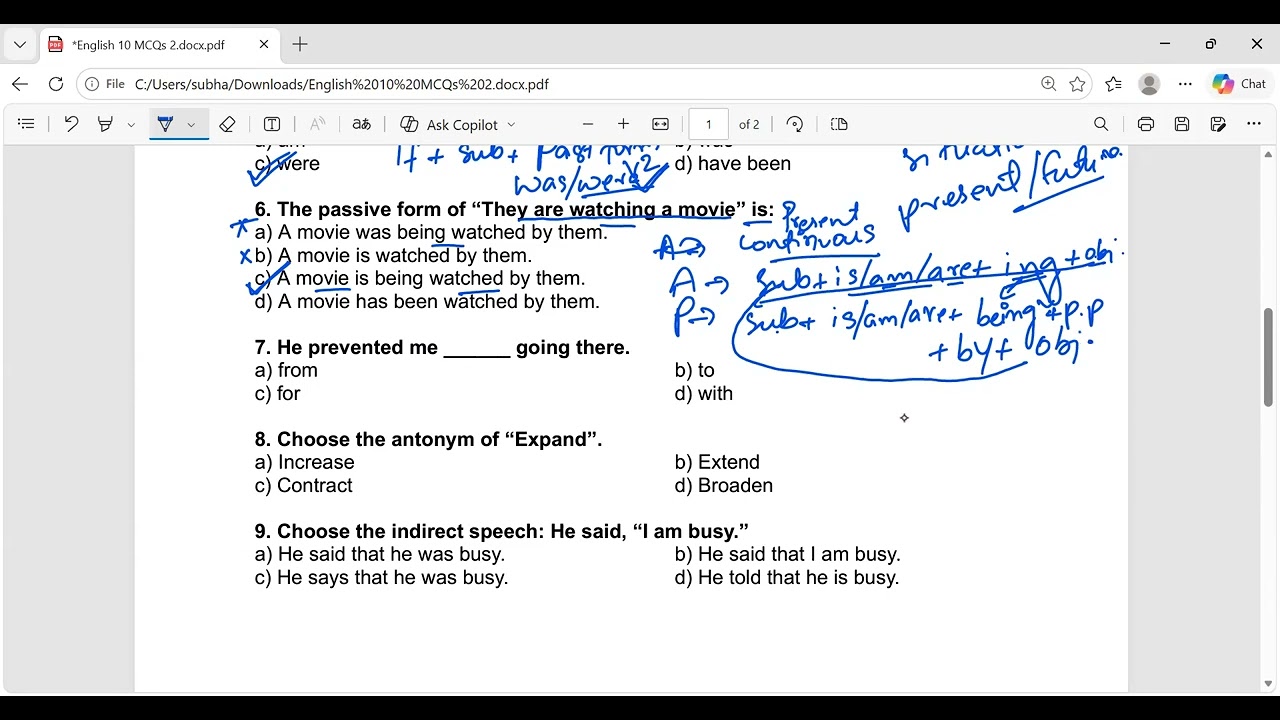The height and width of the screenshot is (720, 1280).
Task: Refresh the PDF page
Action: 56,84
